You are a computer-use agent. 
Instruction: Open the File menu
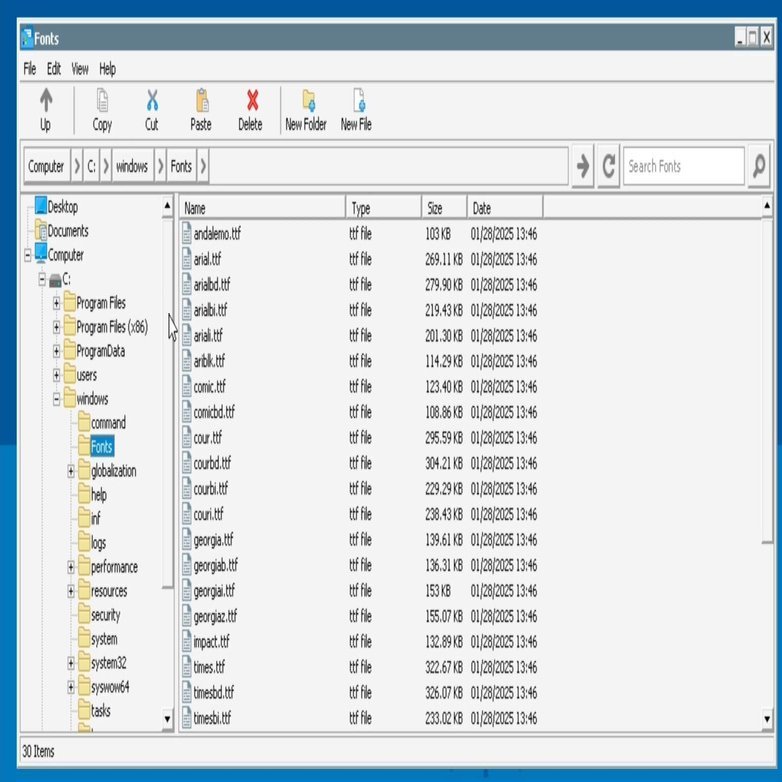(x=29, y=68)
